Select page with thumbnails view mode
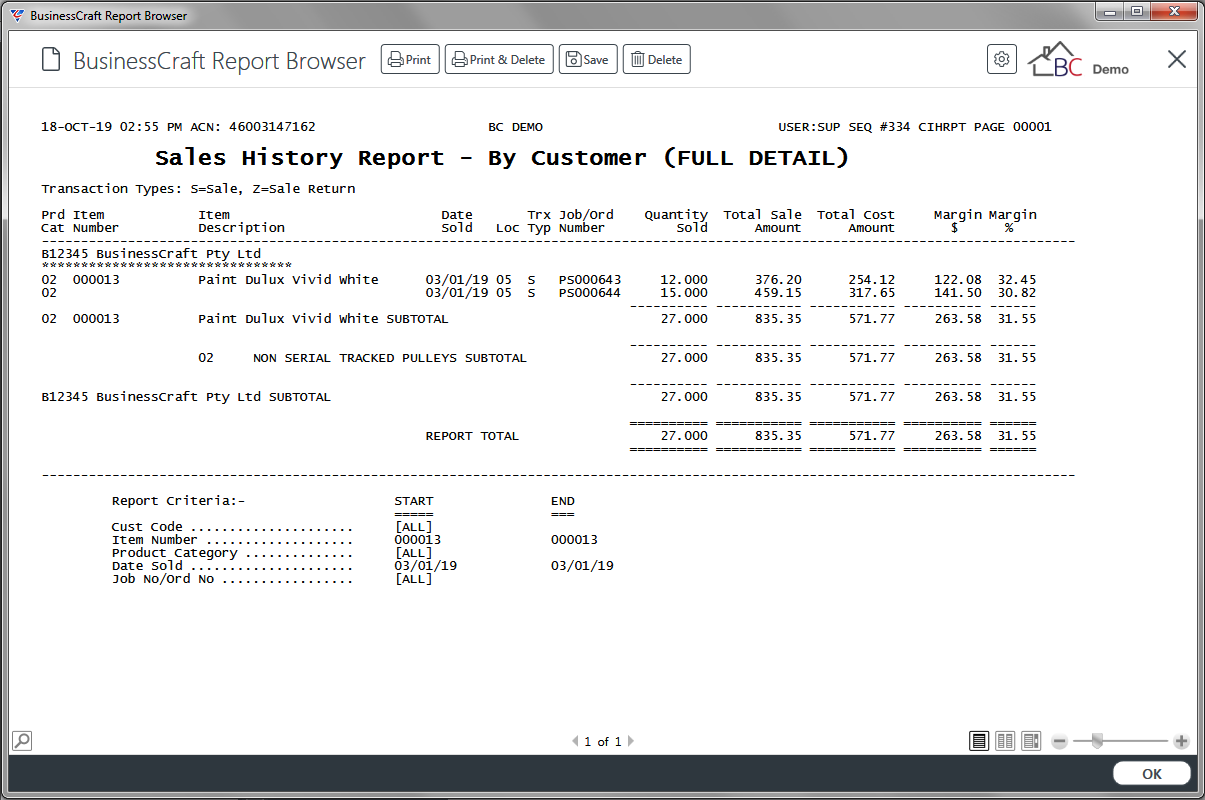Image resolution: width=1205 pixels, height=800 pixels. (x=1031, y=741)
